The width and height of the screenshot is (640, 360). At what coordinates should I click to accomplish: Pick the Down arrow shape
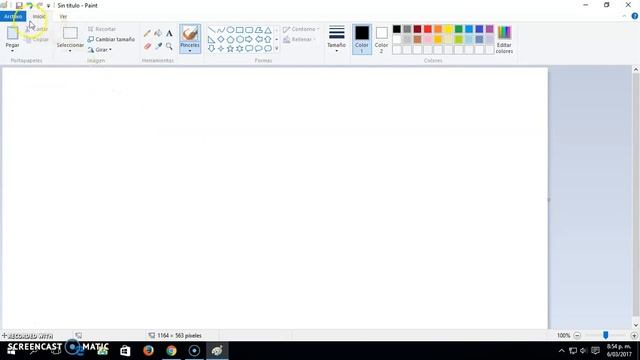pos(211,49)
